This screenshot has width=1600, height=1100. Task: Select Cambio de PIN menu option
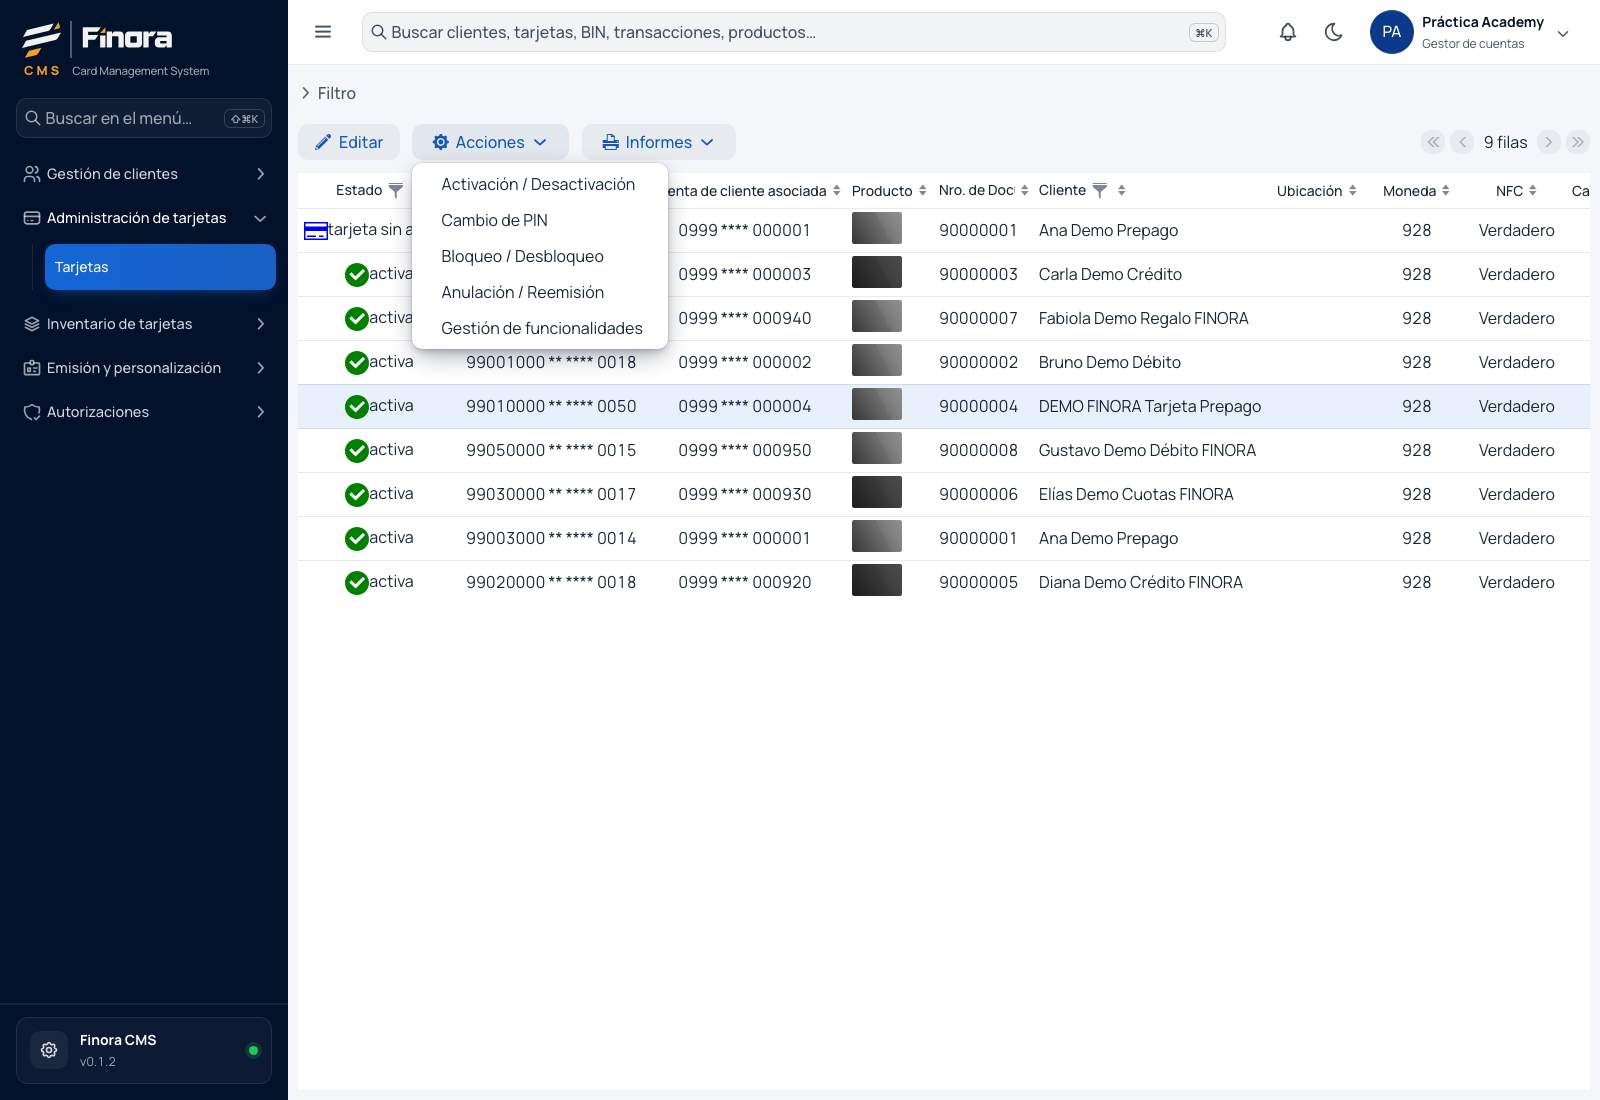point(494,220)
